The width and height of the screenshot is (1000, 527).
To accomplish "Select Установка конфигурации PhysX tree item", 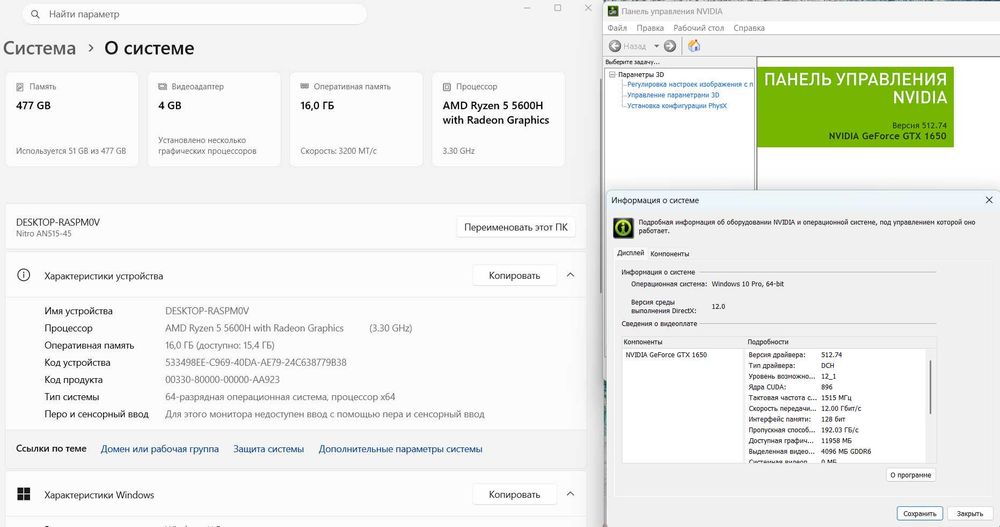I will click(x=677, y=106).
